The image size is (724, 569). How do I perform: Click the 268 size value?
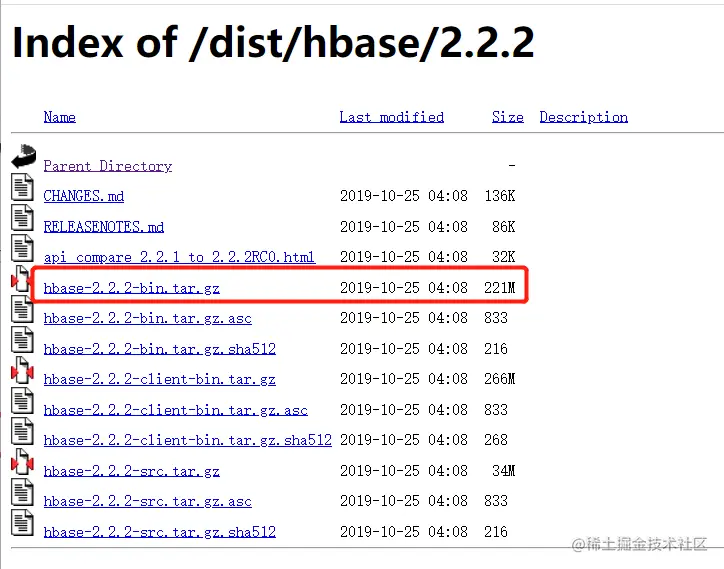point(496,440)
